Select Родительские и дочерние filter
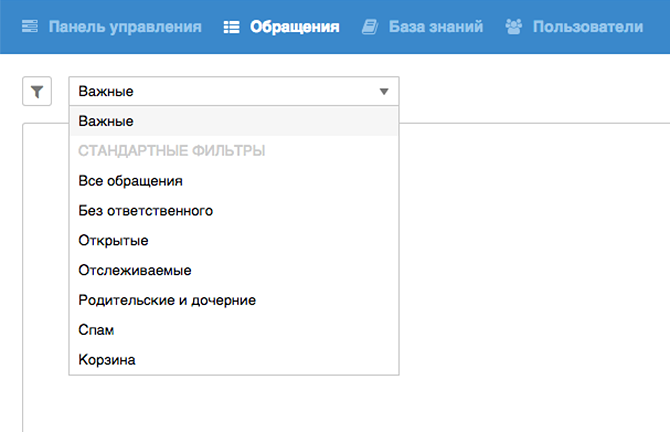The image size is (670, 432). [234, 300]
